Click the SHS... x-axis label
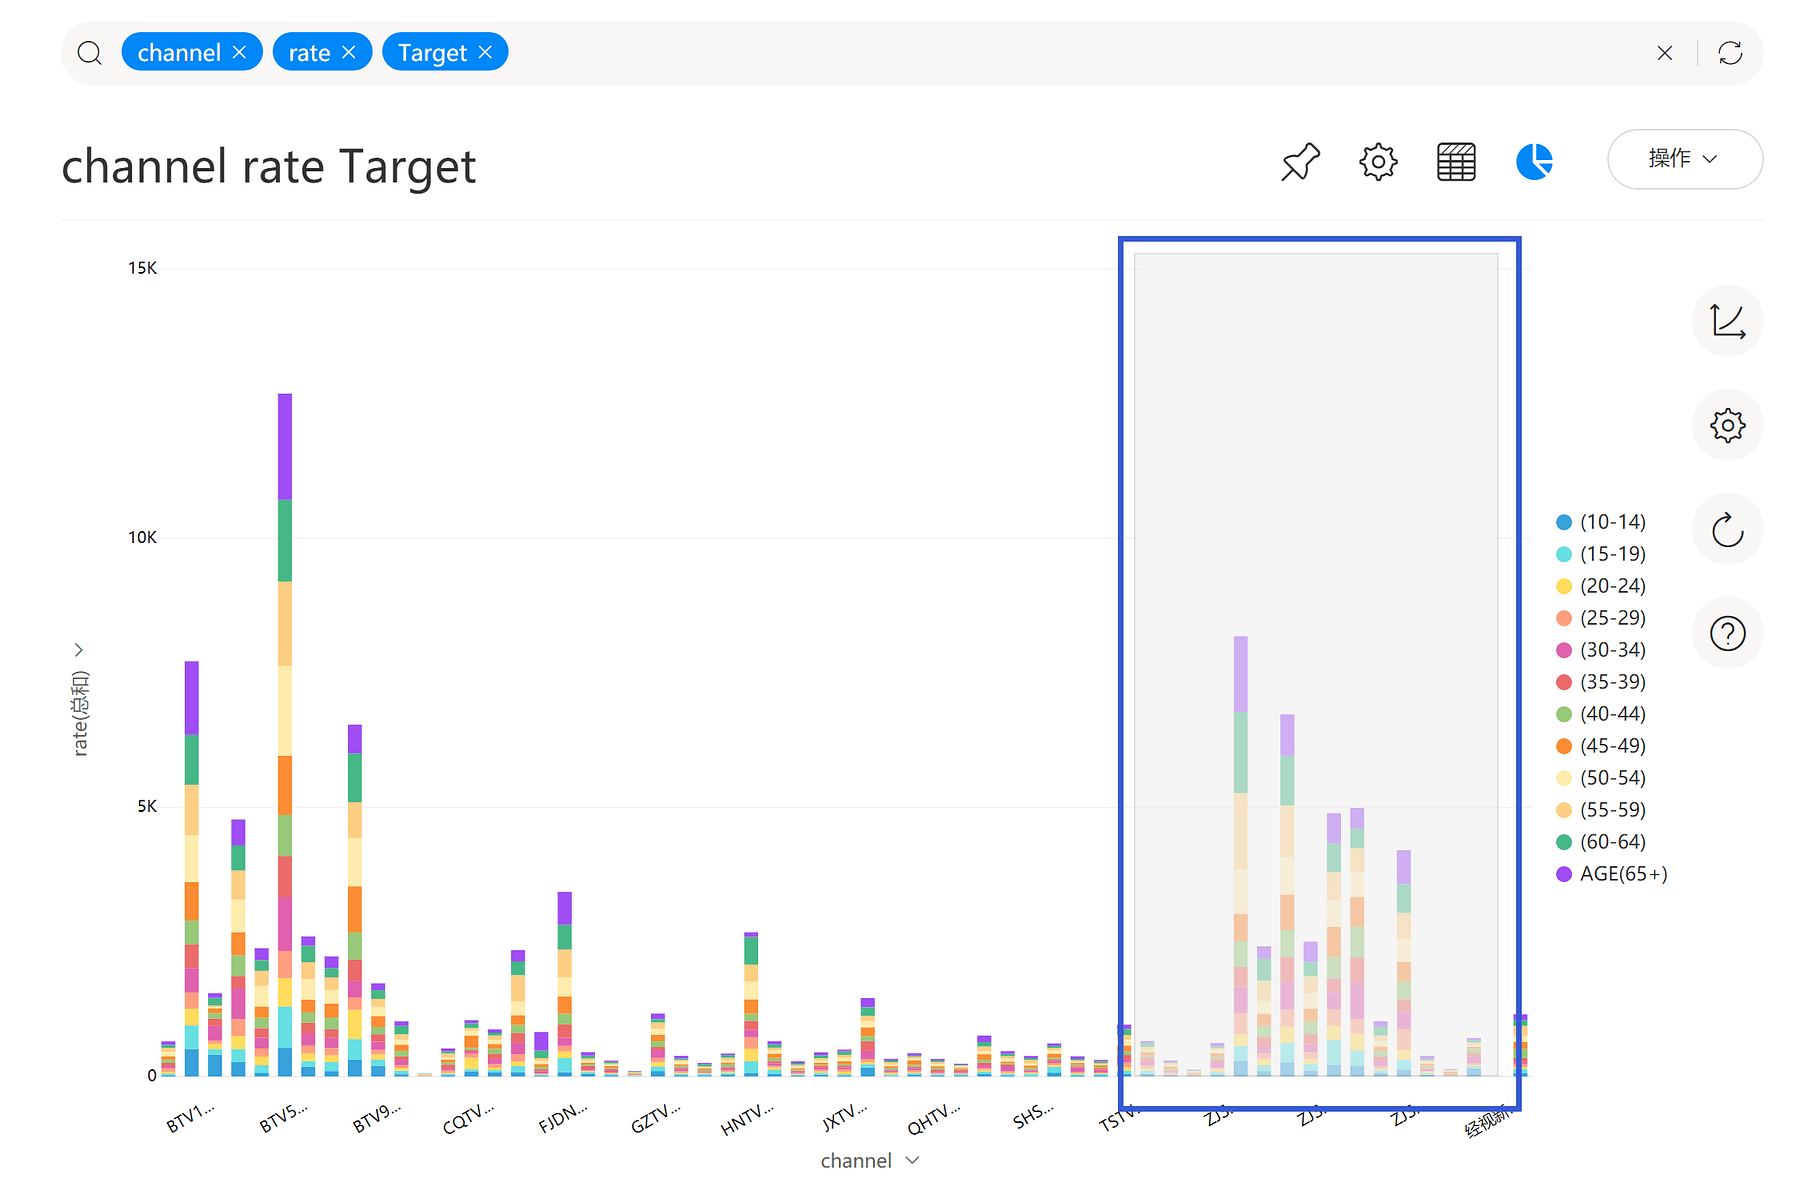Screen dimensions: 1816x1203 pyautogui.click(x=1032, y=1117)
